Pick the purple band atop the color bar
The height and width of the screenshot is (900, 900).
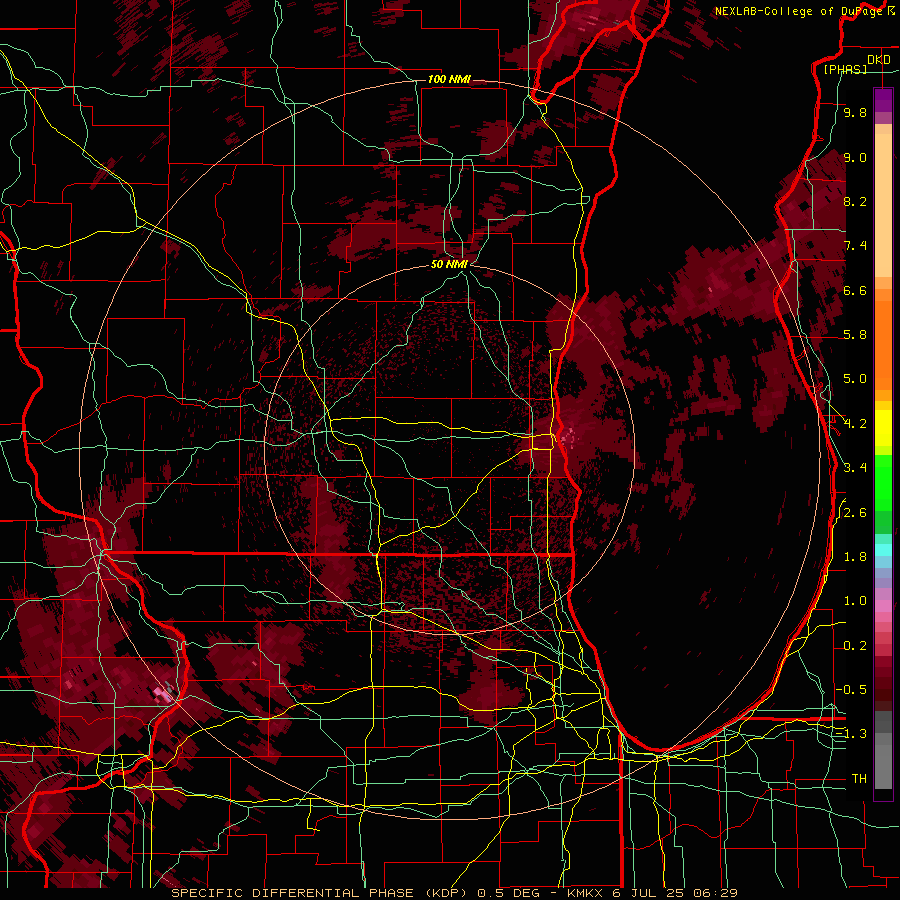(x=883, y=100)
